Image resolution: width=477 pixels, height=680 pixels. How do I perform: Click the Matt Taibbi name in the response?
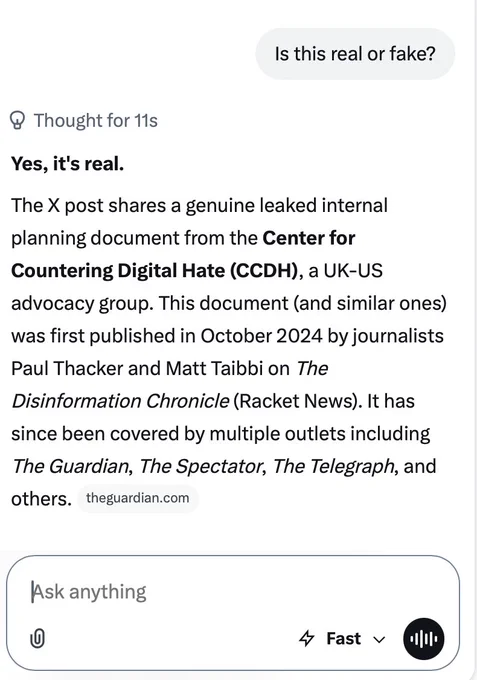click(x=215, y=368)
